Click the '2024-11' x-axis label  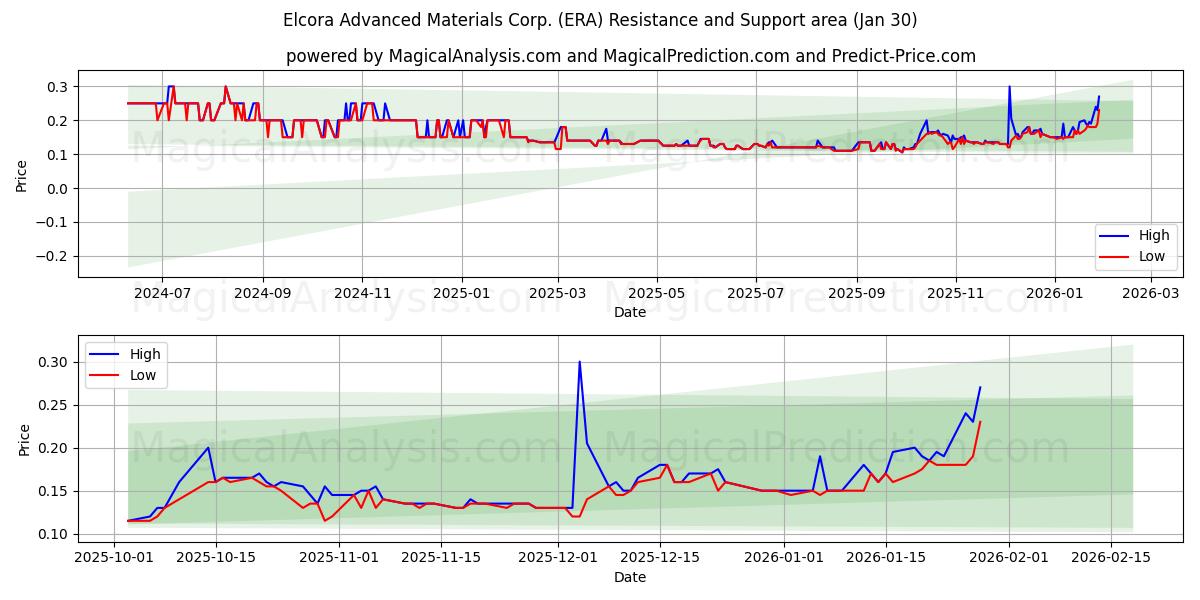361,294
